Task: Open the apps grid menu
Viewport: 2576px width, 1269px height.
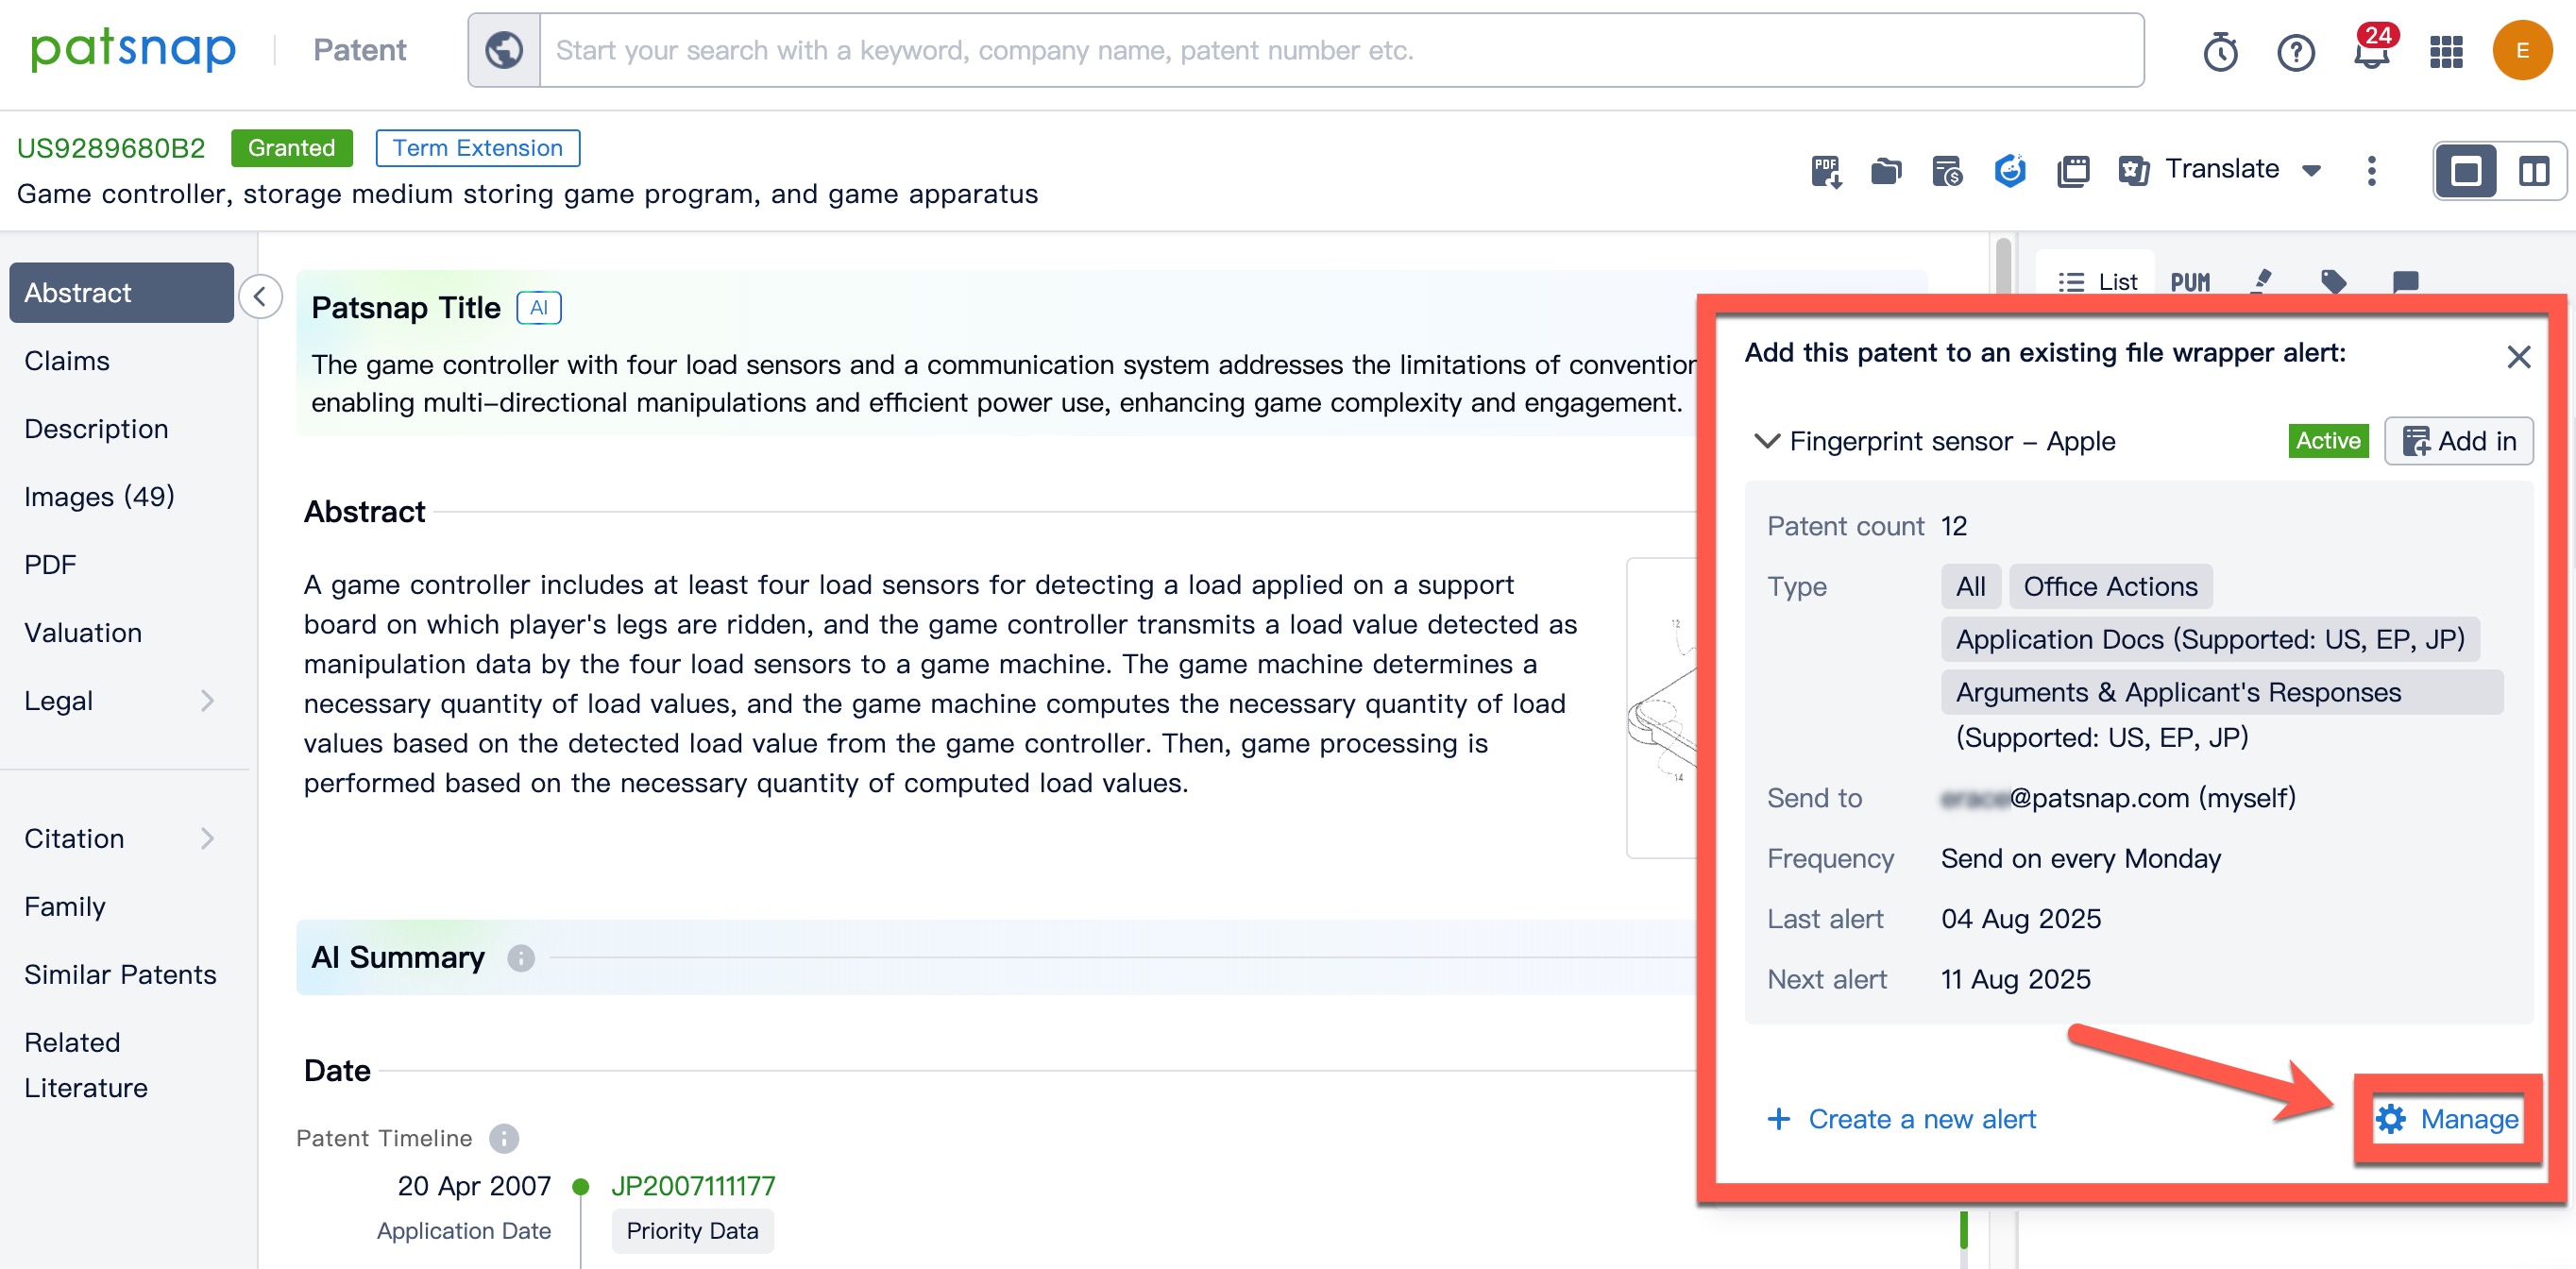Action: [x=2446, y=51]
